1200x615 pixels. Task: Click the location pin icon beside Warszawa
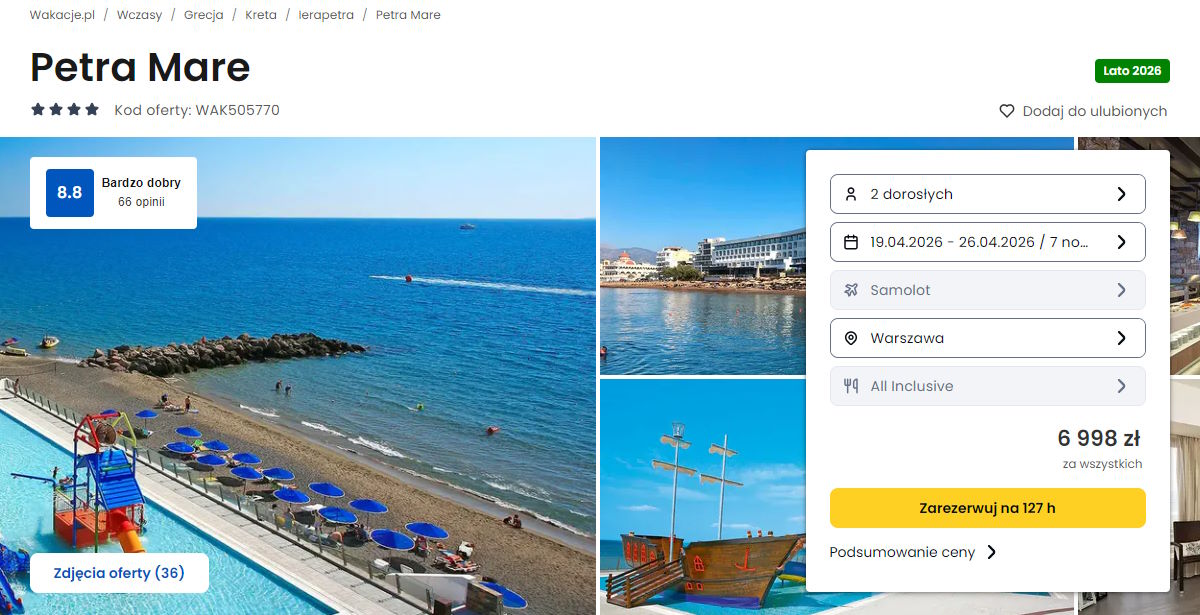pos(851,338)
